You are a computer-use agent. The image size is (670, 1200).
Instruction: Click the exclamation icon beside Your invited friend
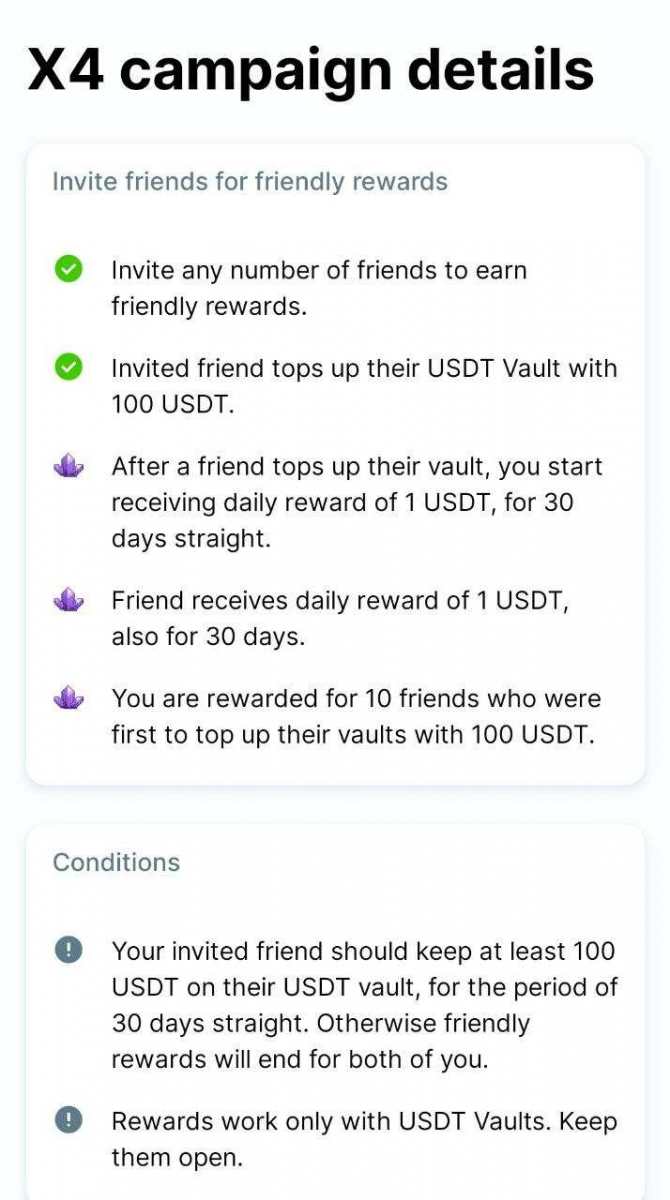click(68, 950)
